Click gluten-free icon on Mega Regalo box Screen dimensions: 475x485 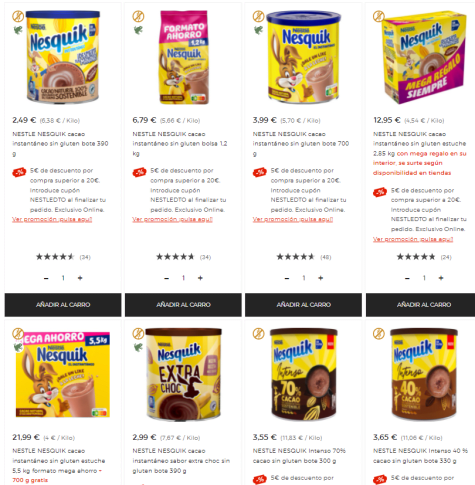379,16
